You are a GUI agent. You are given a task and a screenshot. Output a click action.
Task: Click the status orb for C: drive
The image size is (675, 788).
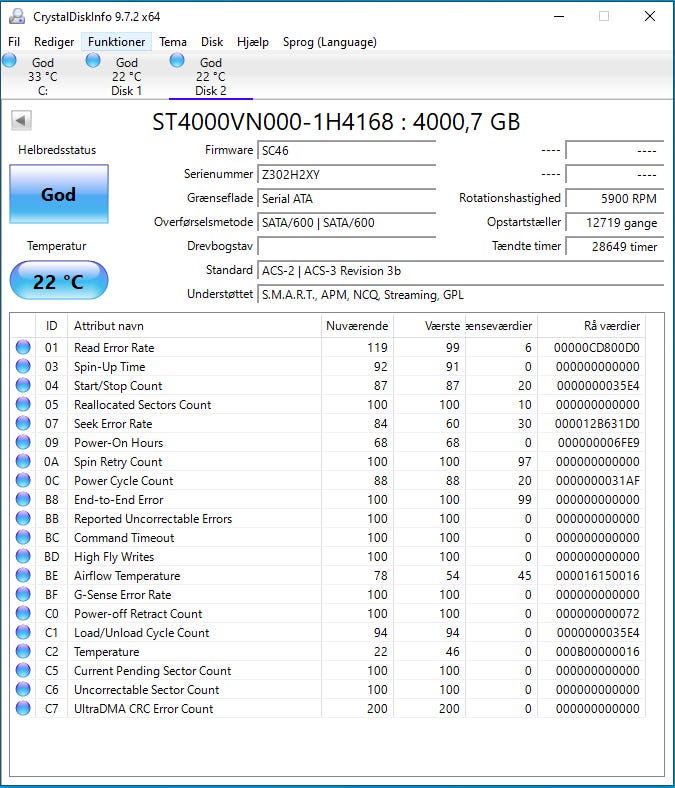click(x=10, y=61)
